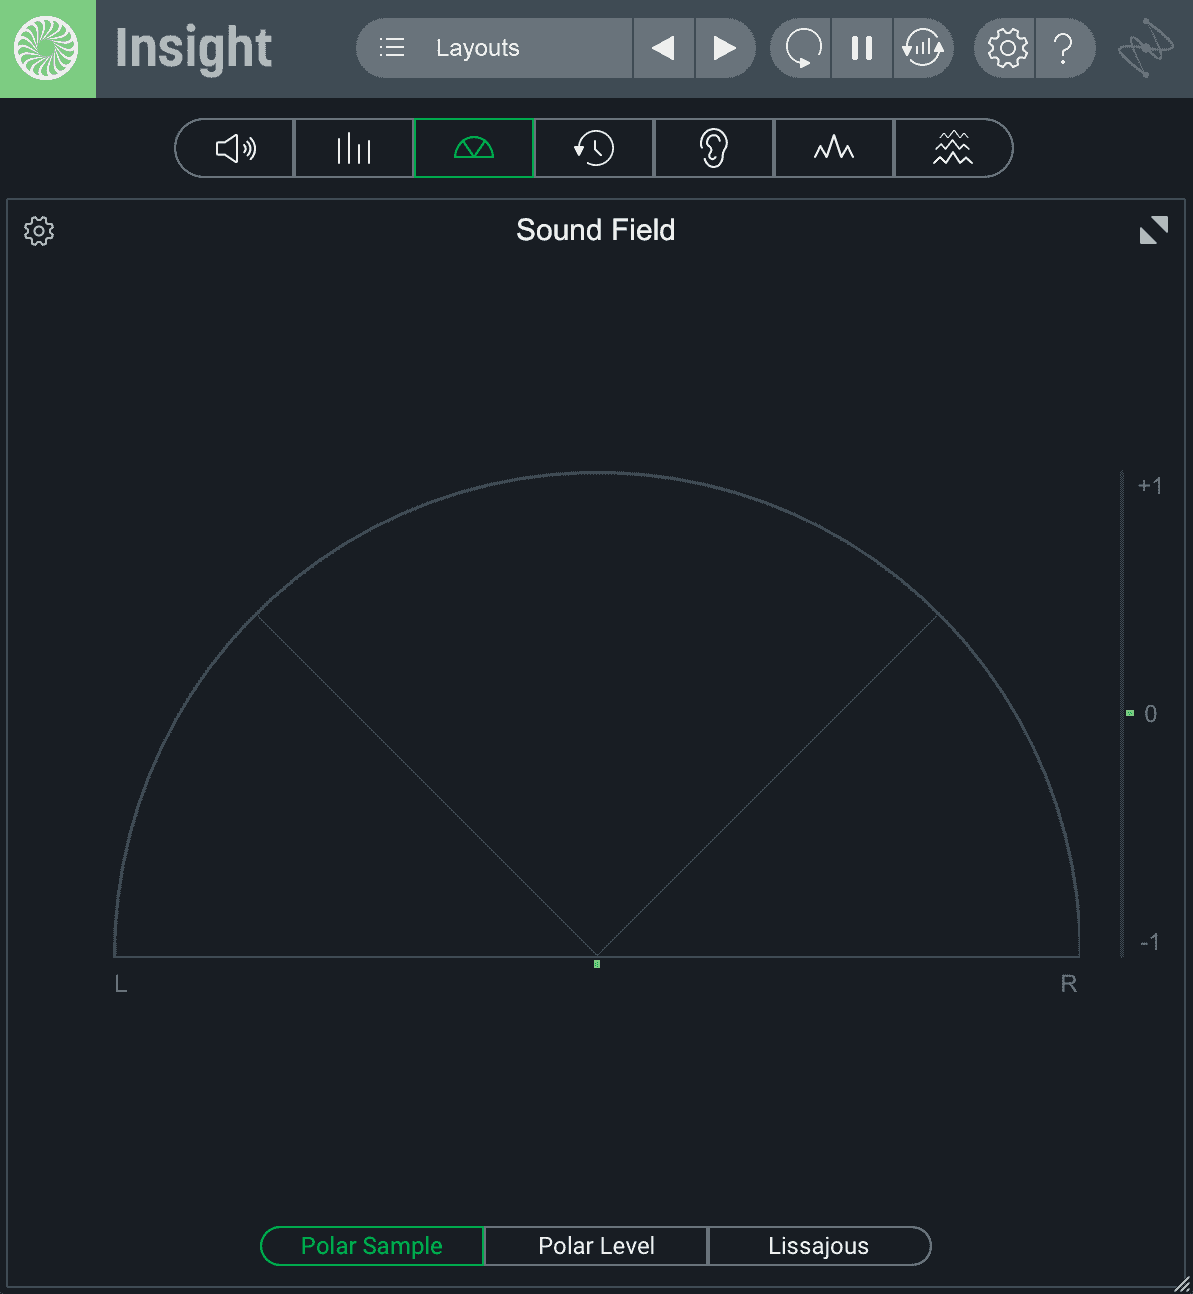Screen dimensions: 1193x1294
Task: Click the iZotope Insight spiral logo
Action: (47, 48)
